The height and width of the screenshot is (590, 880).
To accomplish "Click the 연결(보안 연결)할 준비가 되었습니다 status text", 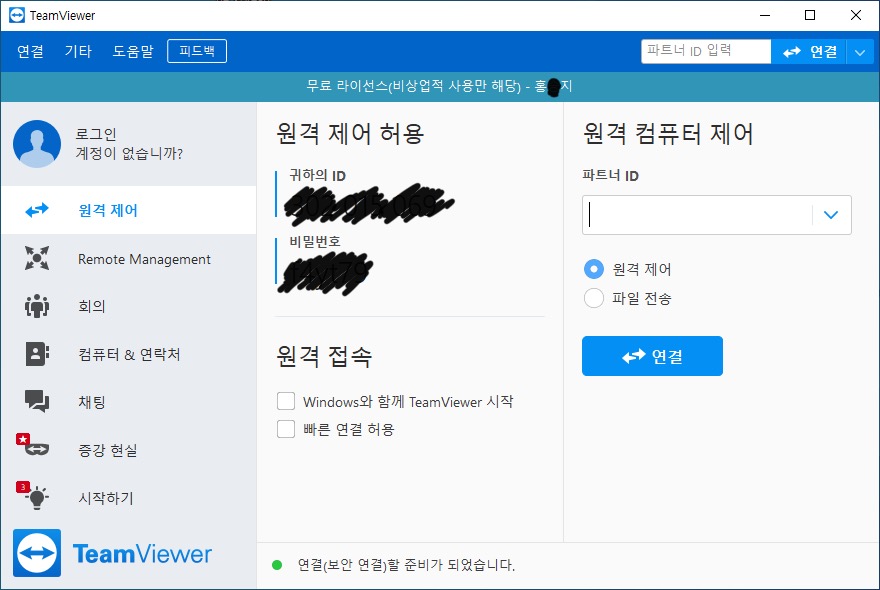I will (406, 565).
